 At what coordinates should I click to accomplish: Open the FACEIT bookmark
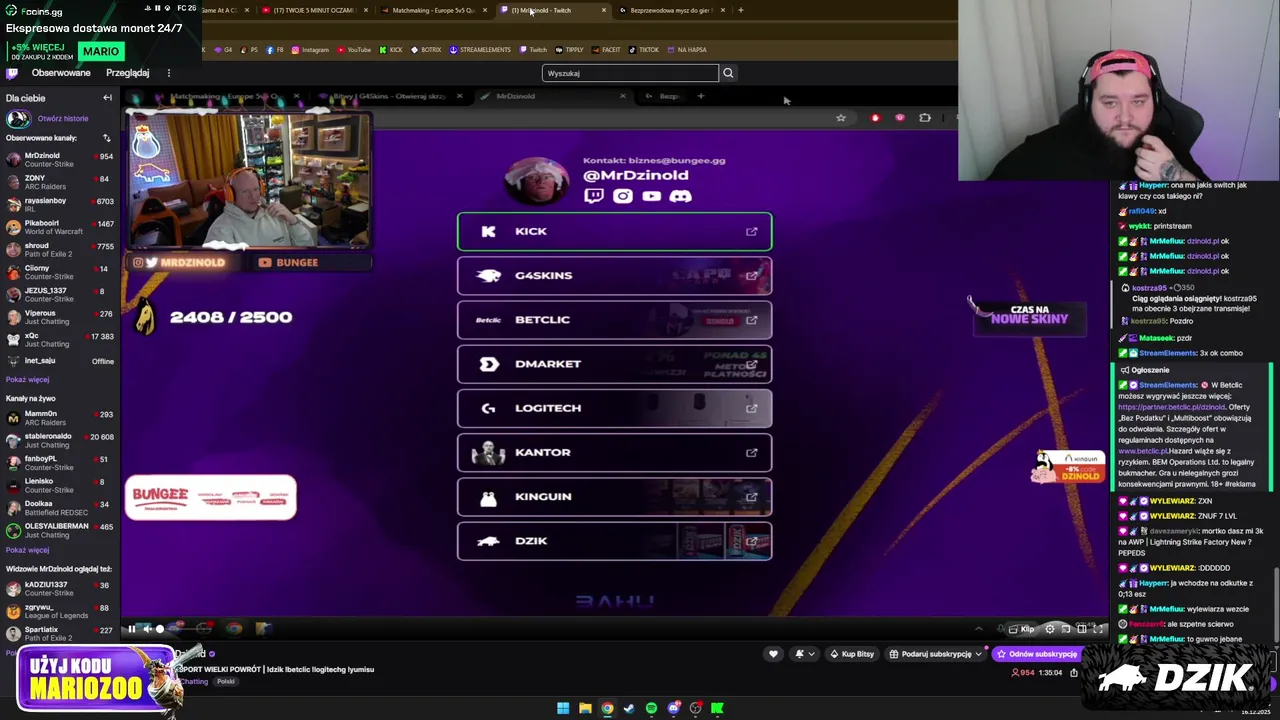pyautogui.click(x=606, y=50)
